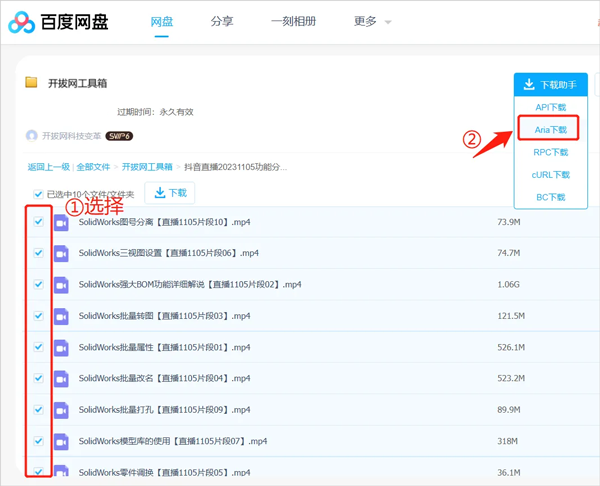Open the 更多 menu
The height and width of the screenshot is (486, 600).
[365, 21]
